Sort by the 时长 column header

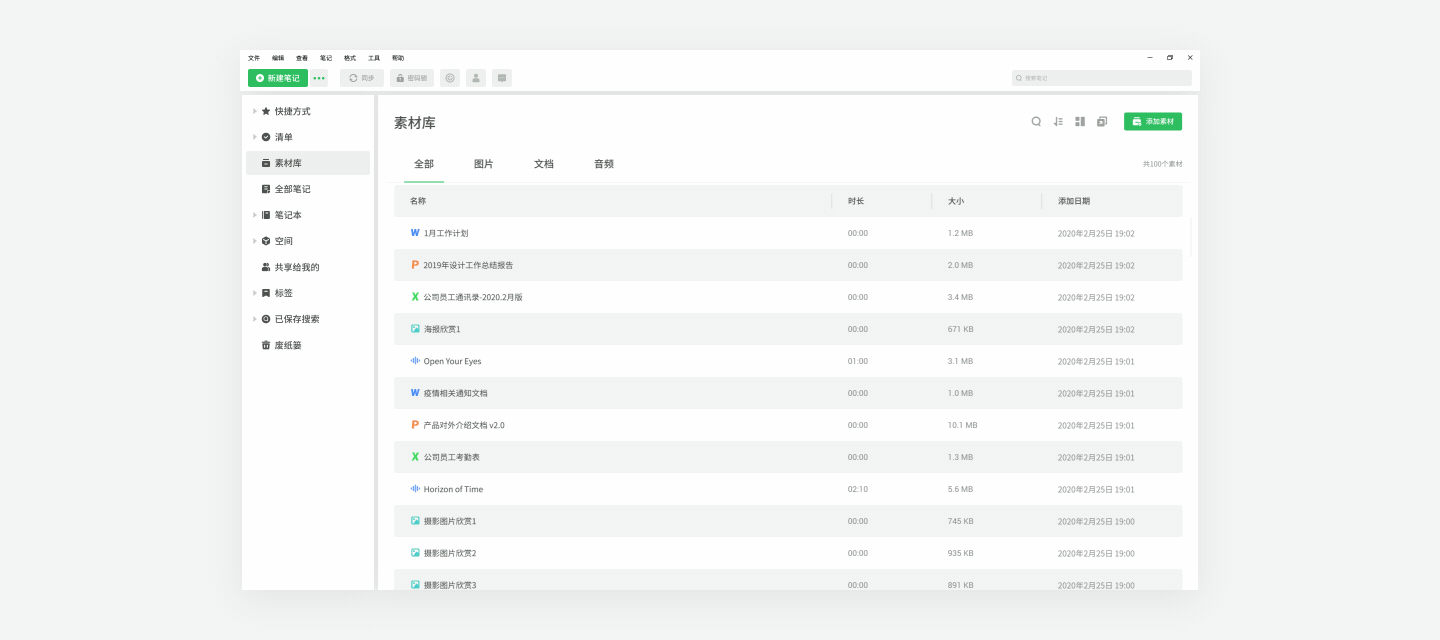coord(856,201)
